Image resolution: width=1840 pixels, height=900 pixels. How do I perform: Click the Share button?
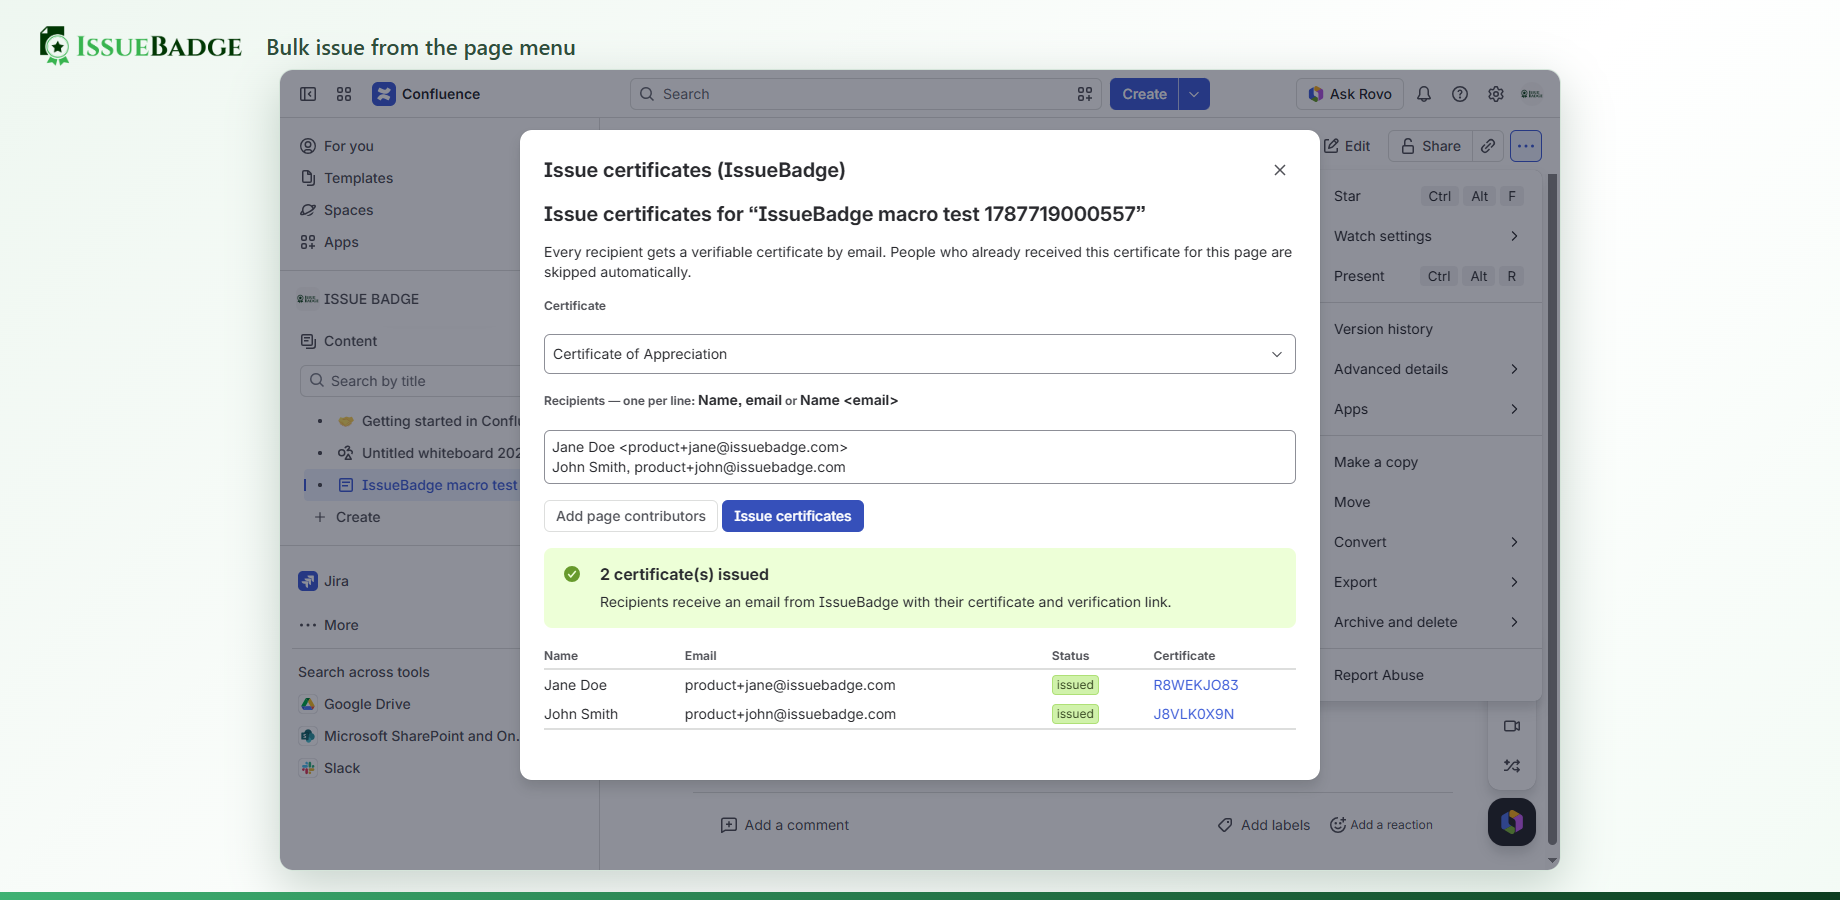click(x=1430, y=146)
